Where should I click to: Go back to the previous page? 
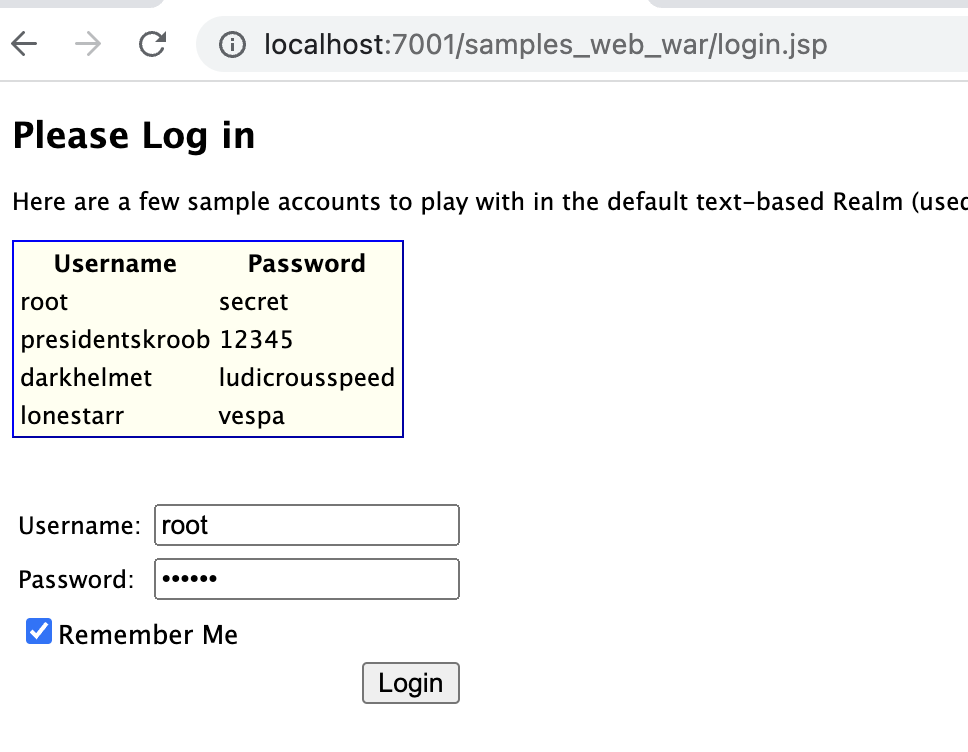point(24,44)
